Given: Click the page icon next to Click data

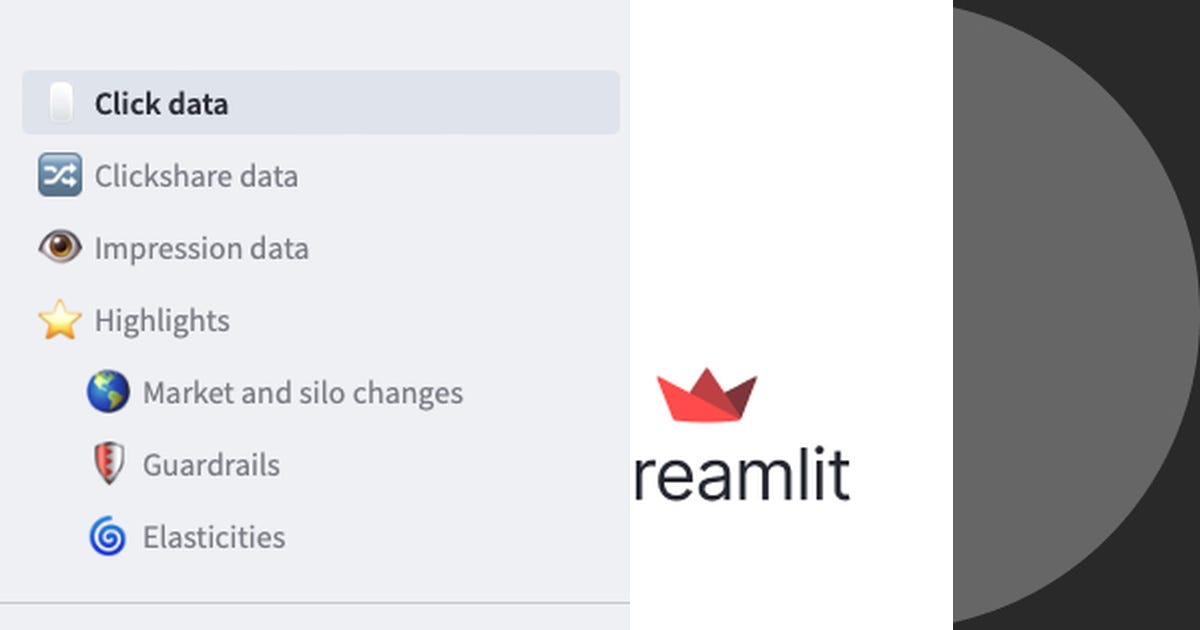Looking at the screenshot, I should (x=58, y=102).
